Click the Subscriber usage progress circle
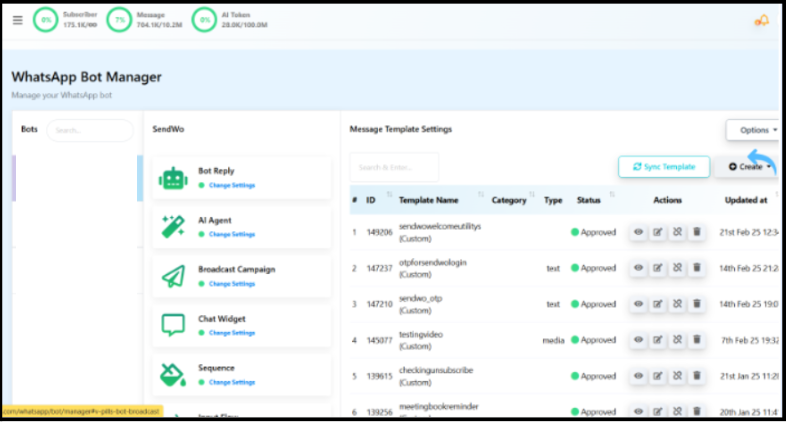The height and width of the screenshot is (422, 786). [x=45, y=20]
